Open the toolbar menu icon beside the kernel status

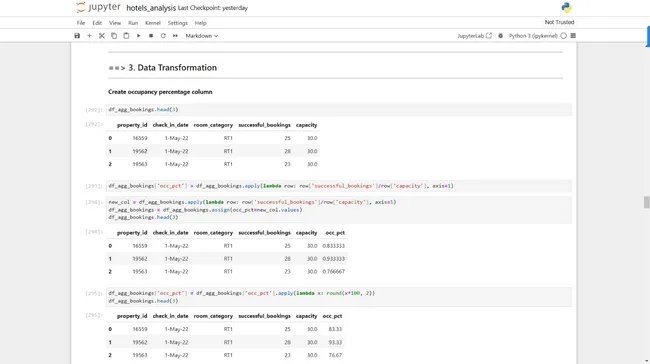pyautogui.click(x=573, y=36)
